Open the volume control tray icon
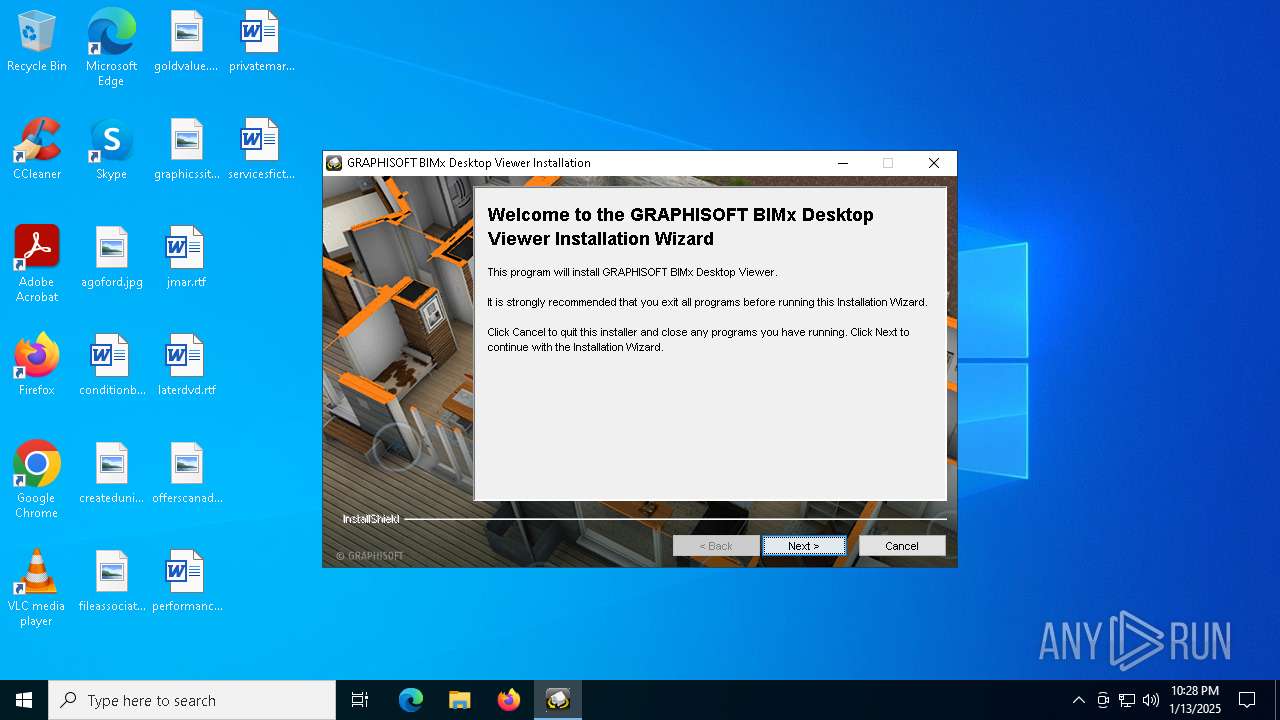The width and height of the screenshot is (1280, 720). tap(1151, 700)
